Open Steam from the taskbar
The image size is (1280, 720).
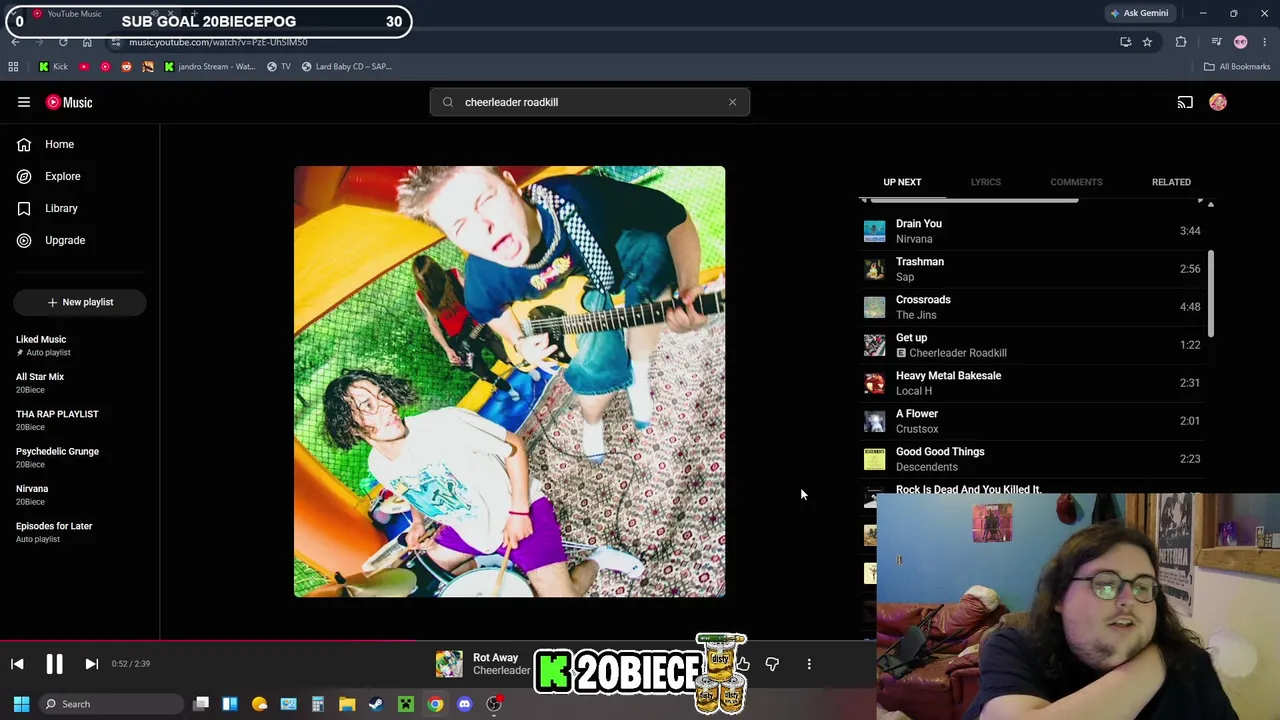(x=376, y=704)
